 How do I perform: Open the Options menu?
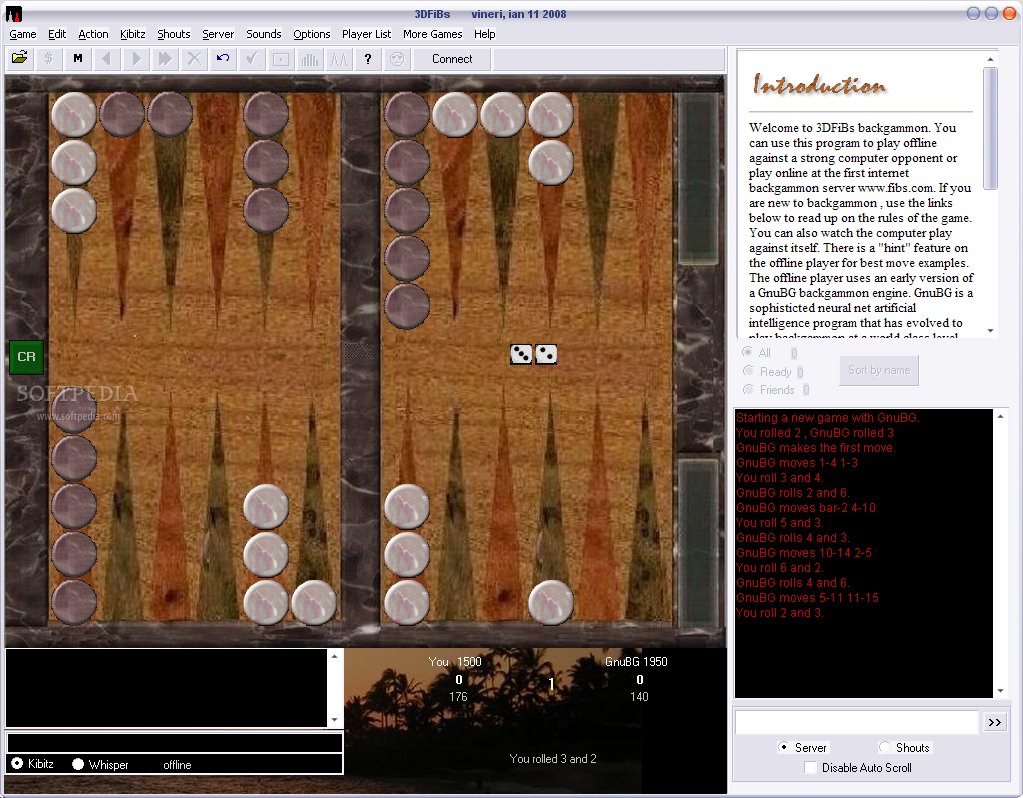(311, 34)
